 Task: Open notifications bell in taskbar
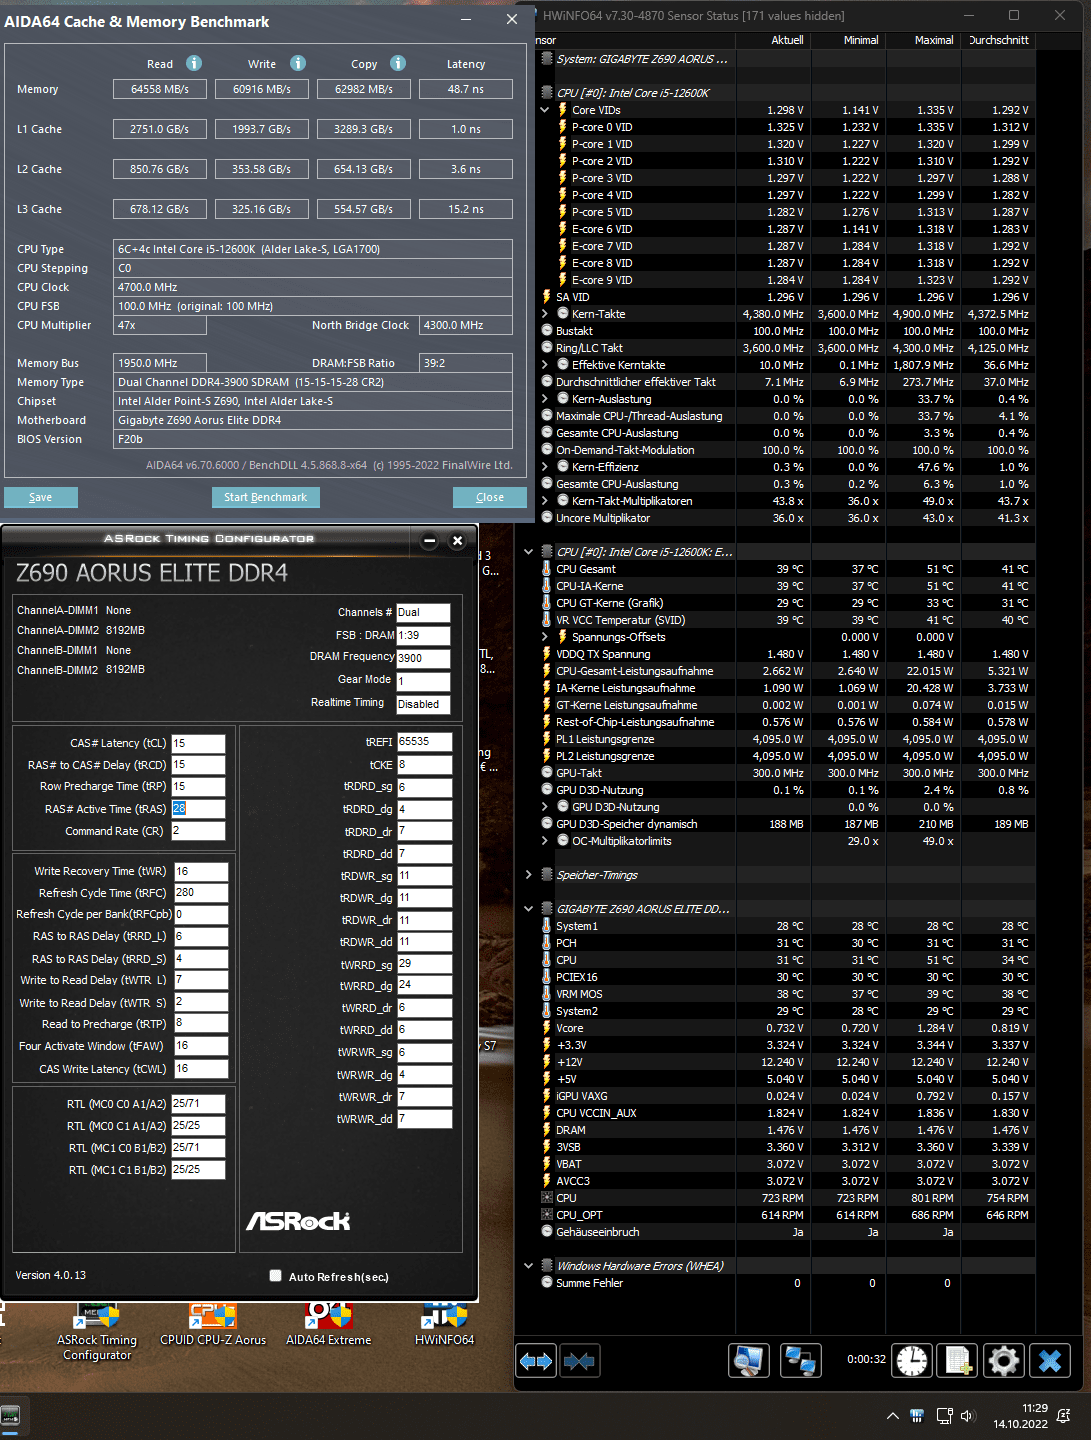[1063, 1416]
